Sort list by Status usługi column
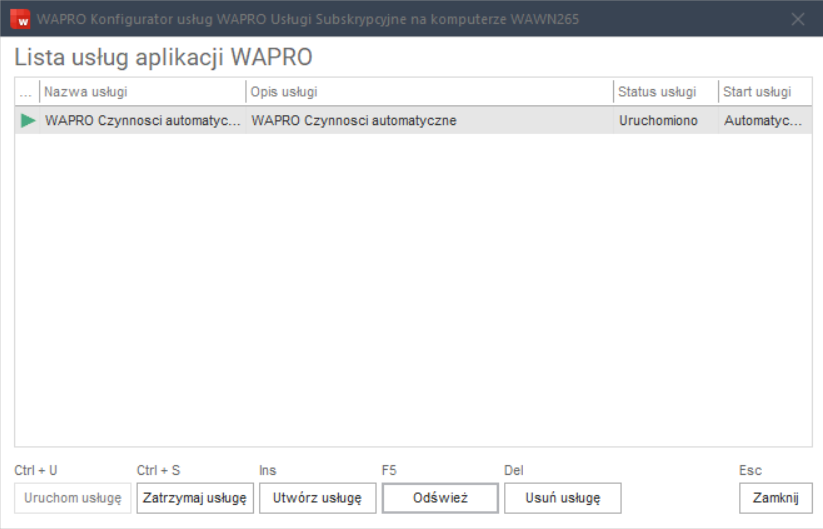 664,92
